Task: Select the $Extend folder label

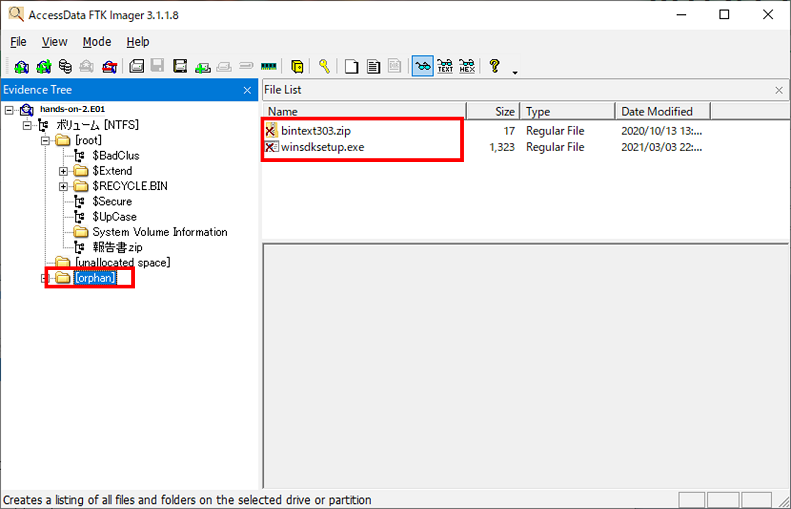Action: pos(112,171)
